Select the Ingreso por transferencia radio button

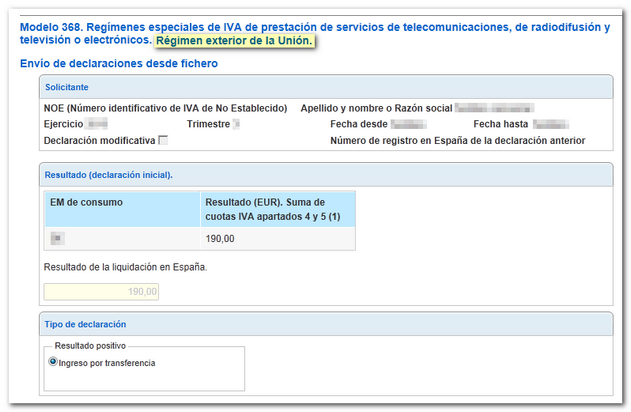click(53, 362)
